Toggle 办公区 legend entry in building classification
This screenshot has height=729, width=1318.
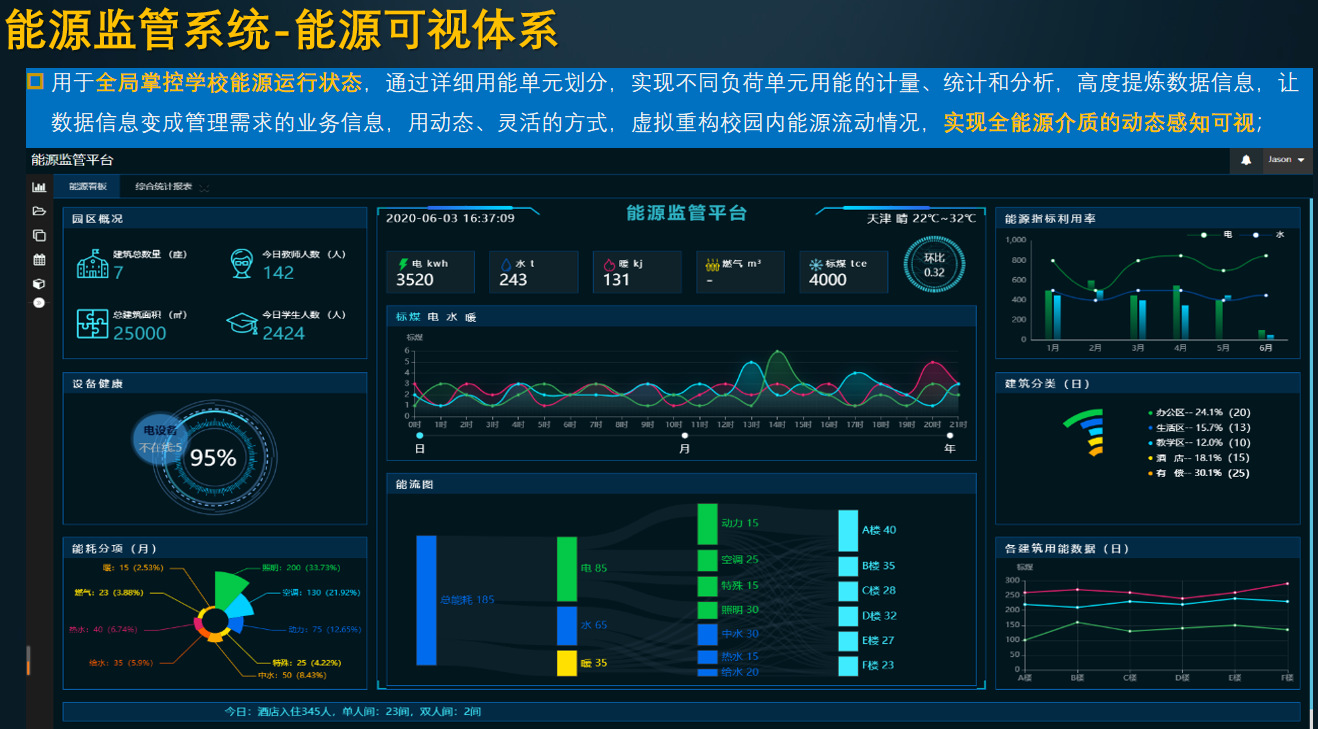(1198, 412)
